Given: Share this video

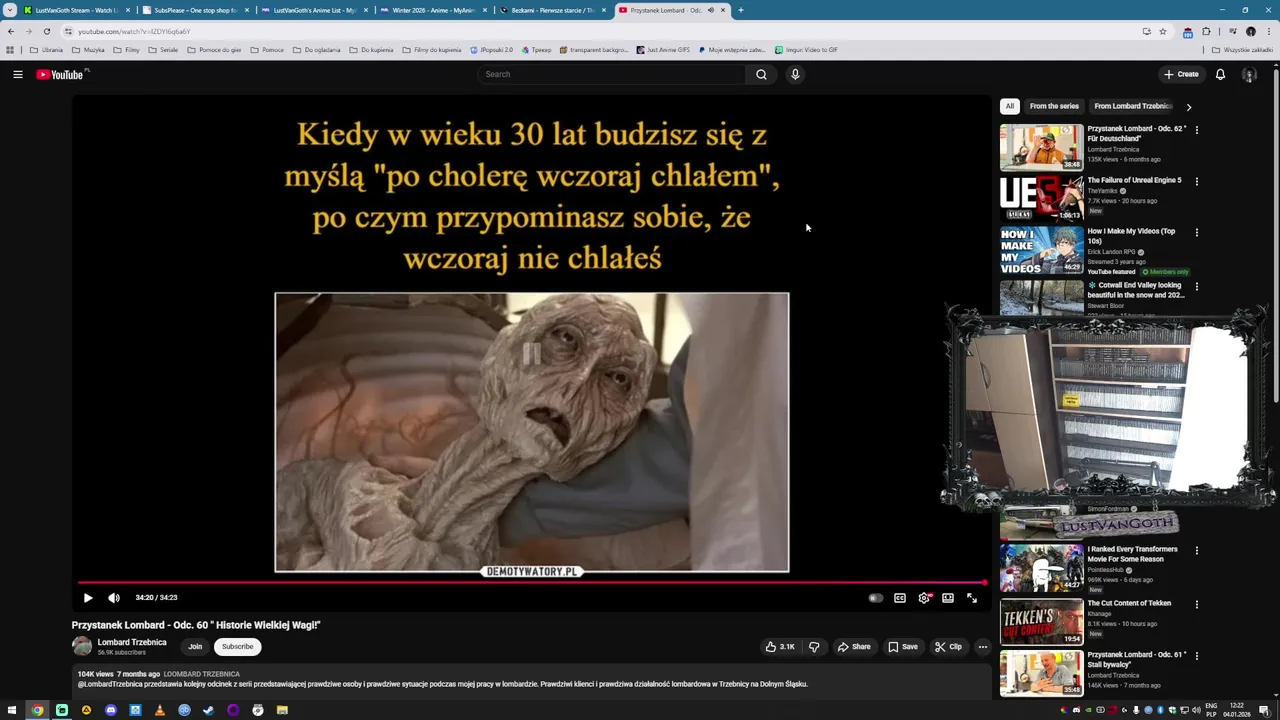Looking at the screenshot, I should pos(853,647).
